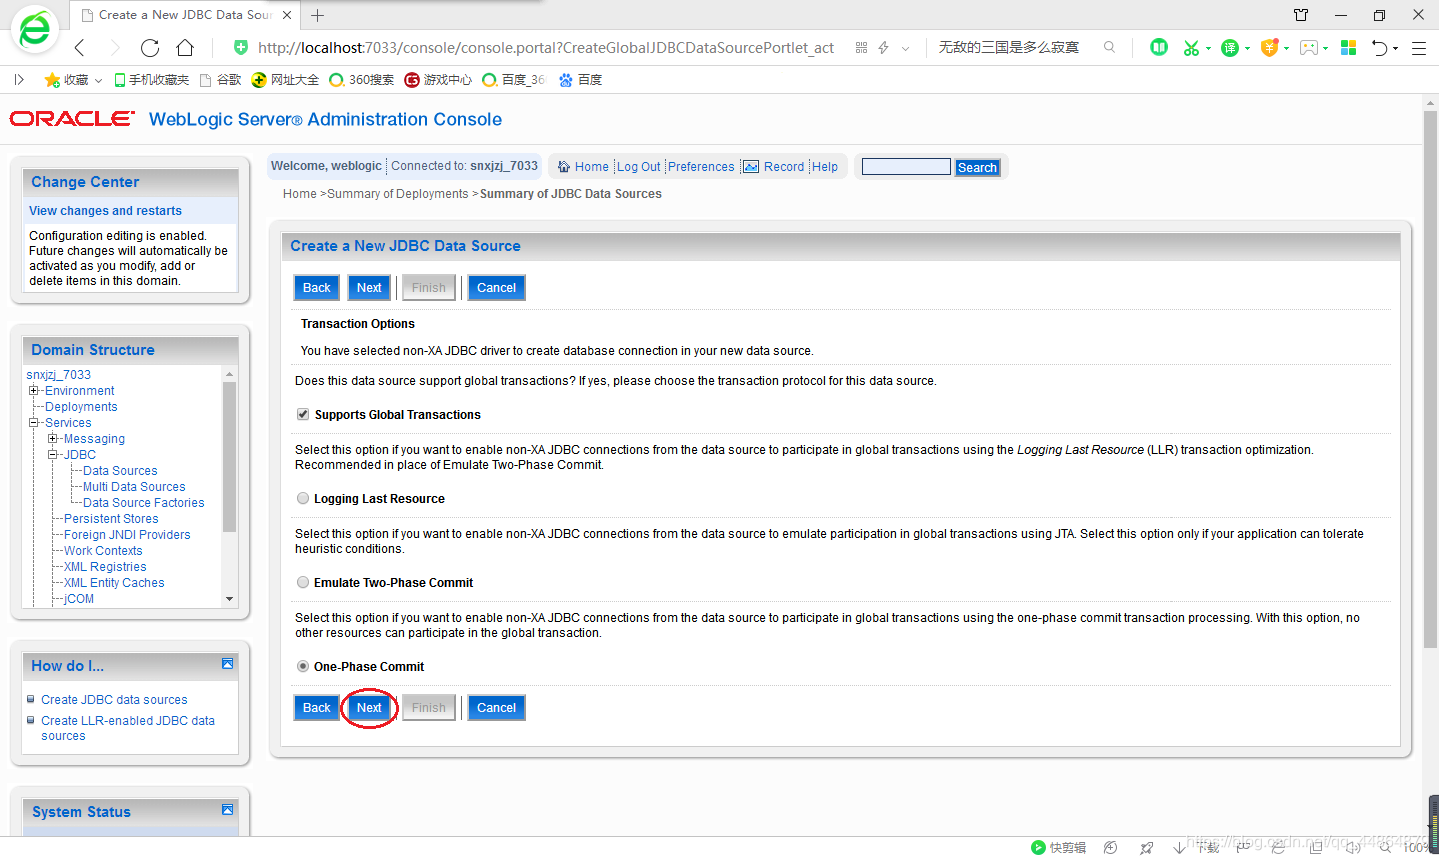This screenshot has width=1439, height=860.
Task: Click the undo closed tab arrow icon
Action: (1379, 47)
